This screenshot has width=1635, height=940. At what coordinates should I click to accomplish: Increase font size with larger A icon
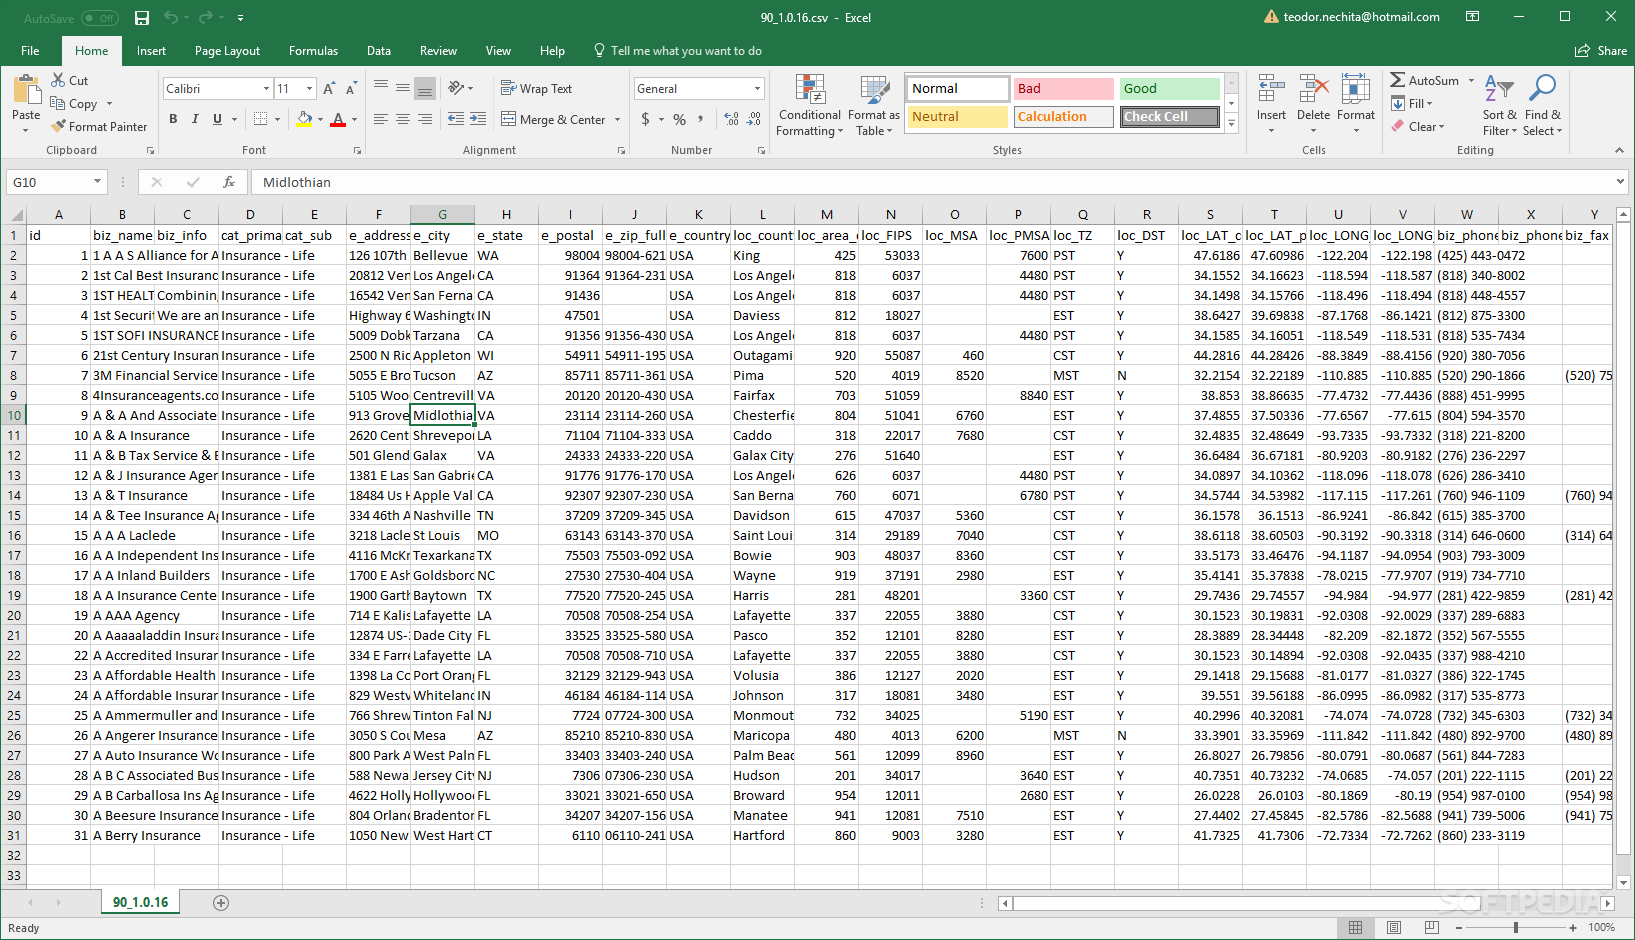pyautogui.click(x=329, y=89)
